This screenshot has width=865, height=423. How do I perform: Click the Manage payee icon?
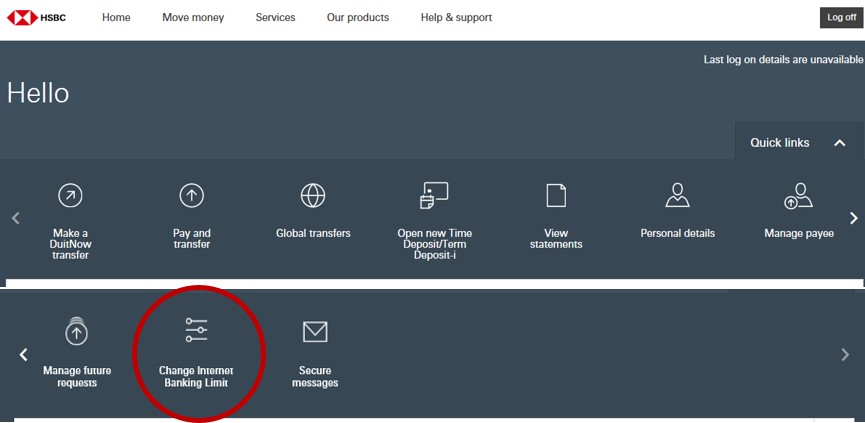click(x=798, y=195)
